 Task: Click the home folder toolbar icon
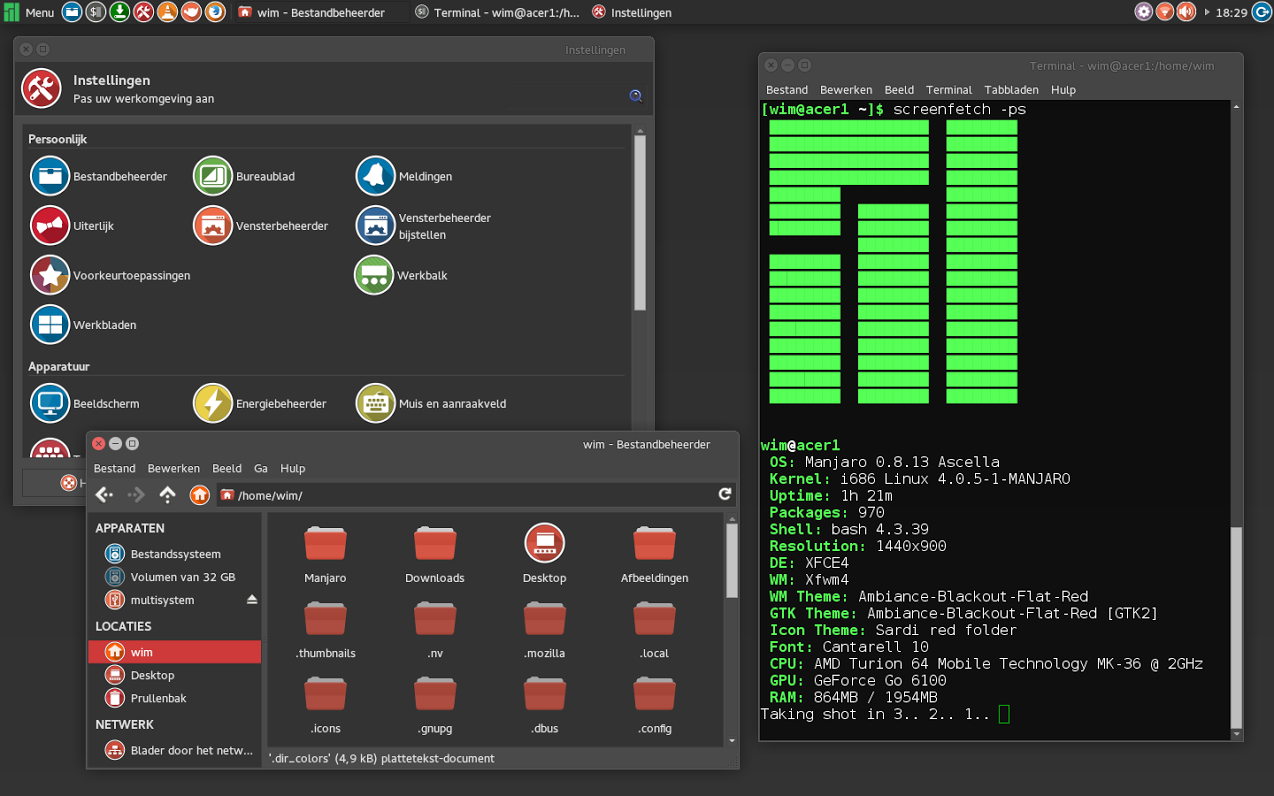point(200,495)
